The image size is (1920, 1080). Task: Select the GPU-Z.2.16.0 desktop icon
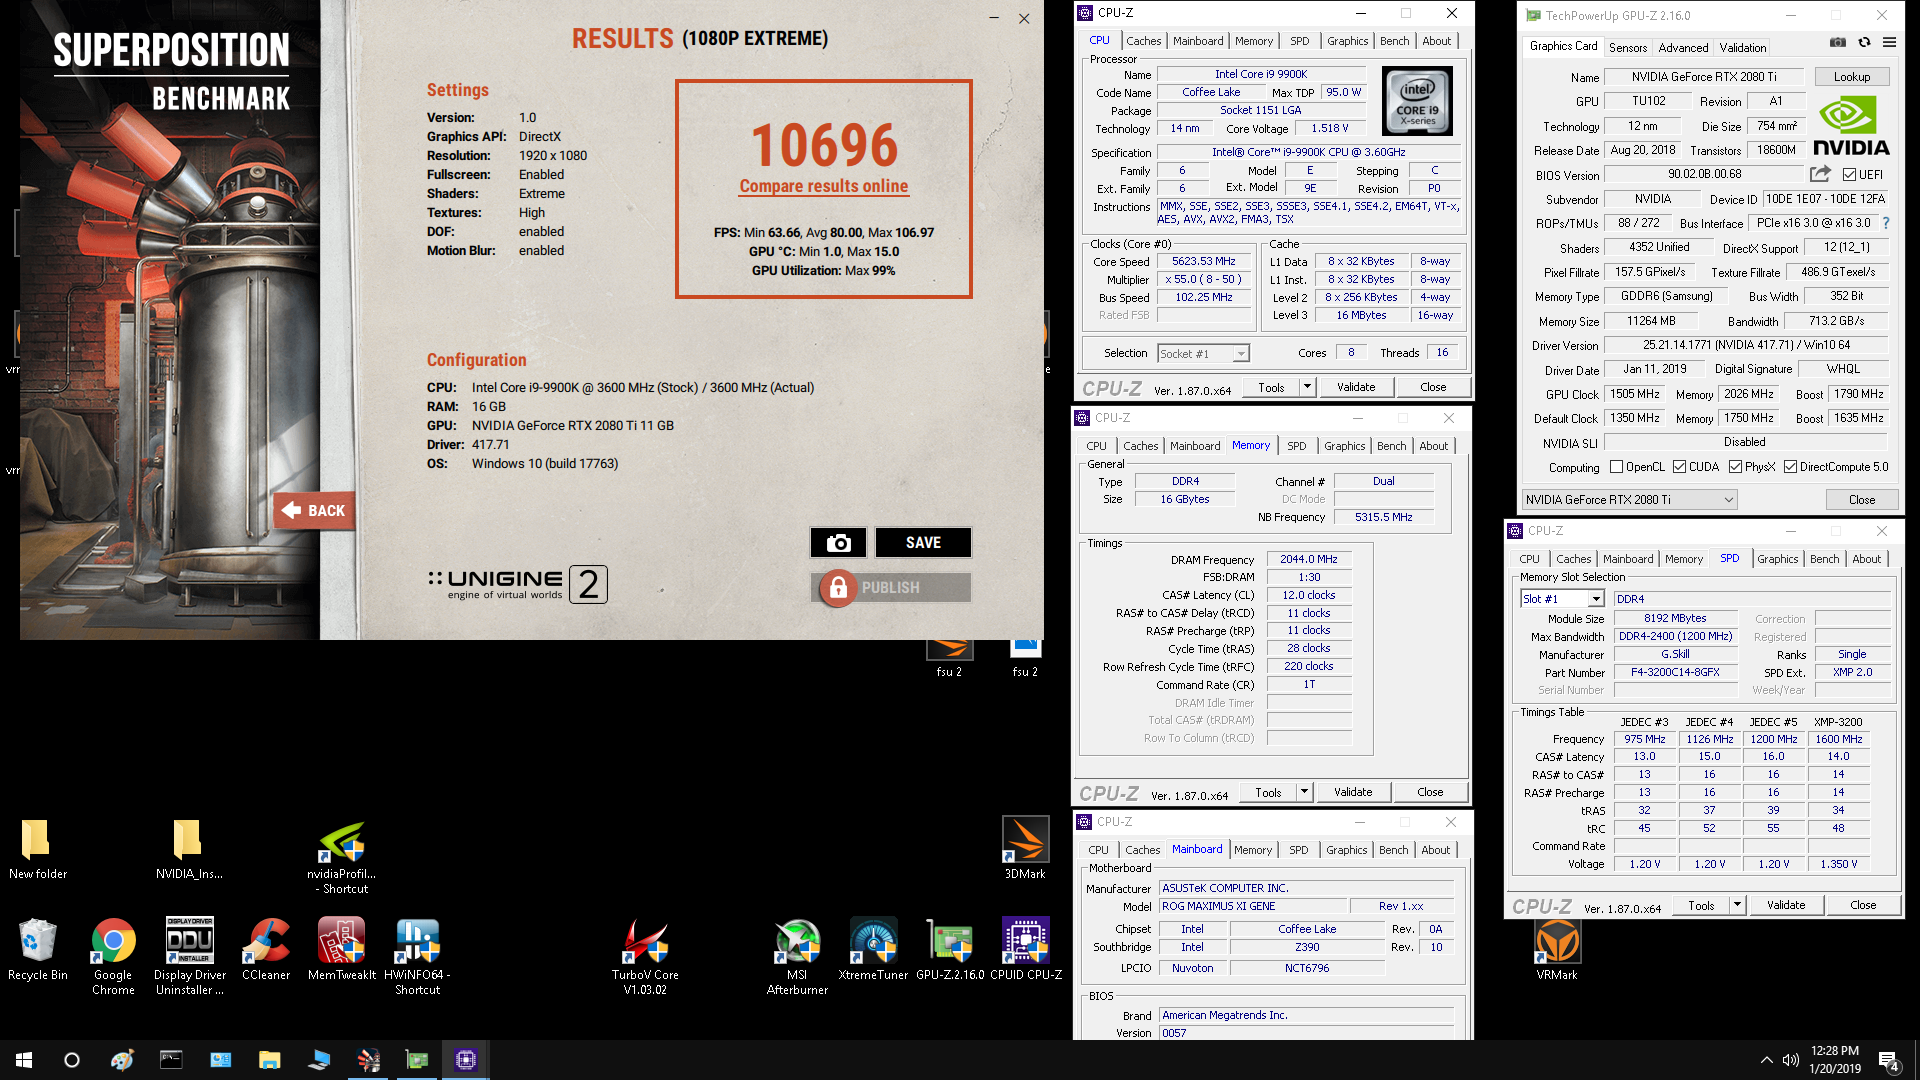point(950,950)
